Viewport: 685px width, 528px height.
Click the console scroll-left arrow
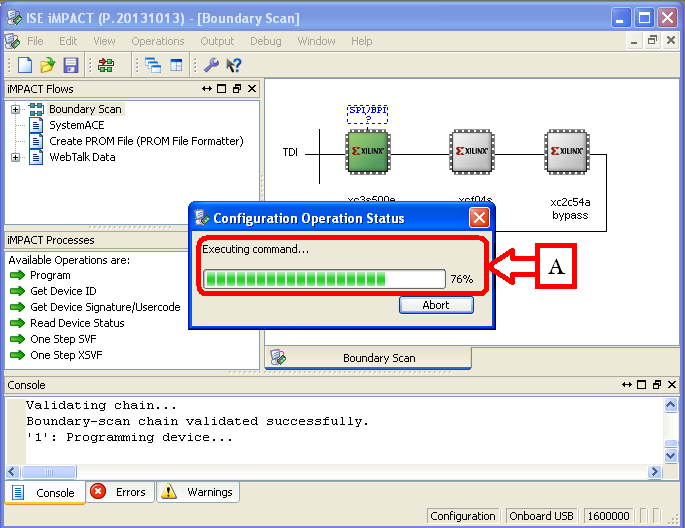click(12, 472)
